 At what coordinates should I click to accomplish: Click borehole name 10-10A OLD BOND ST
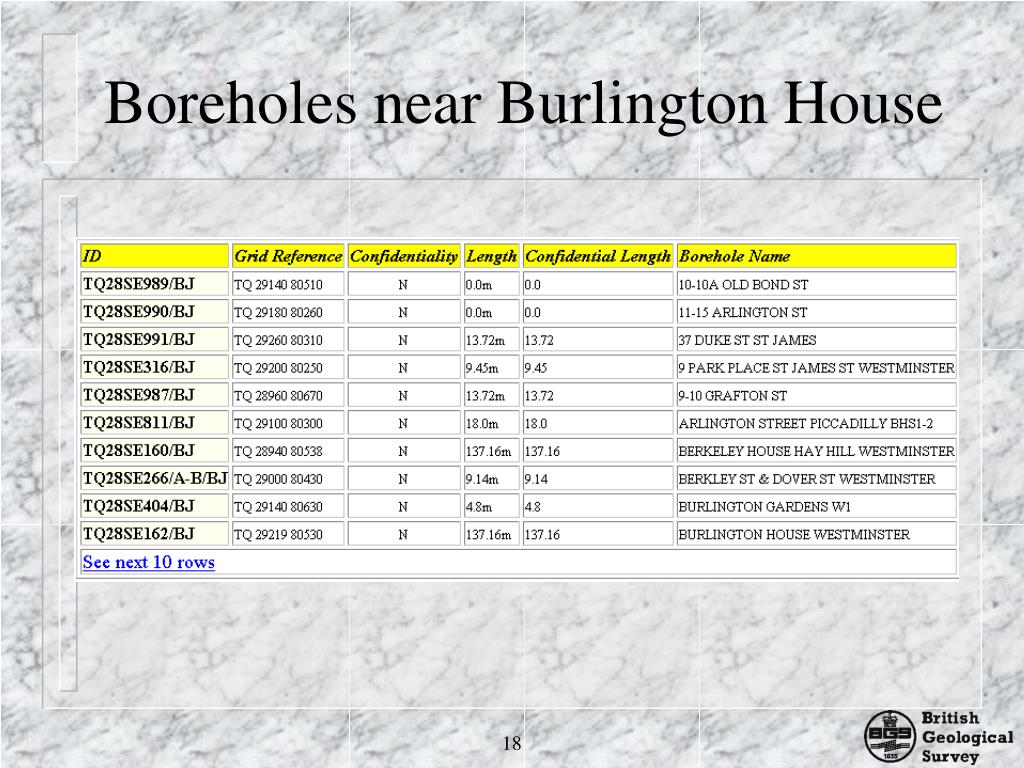[x=743, y=285]
